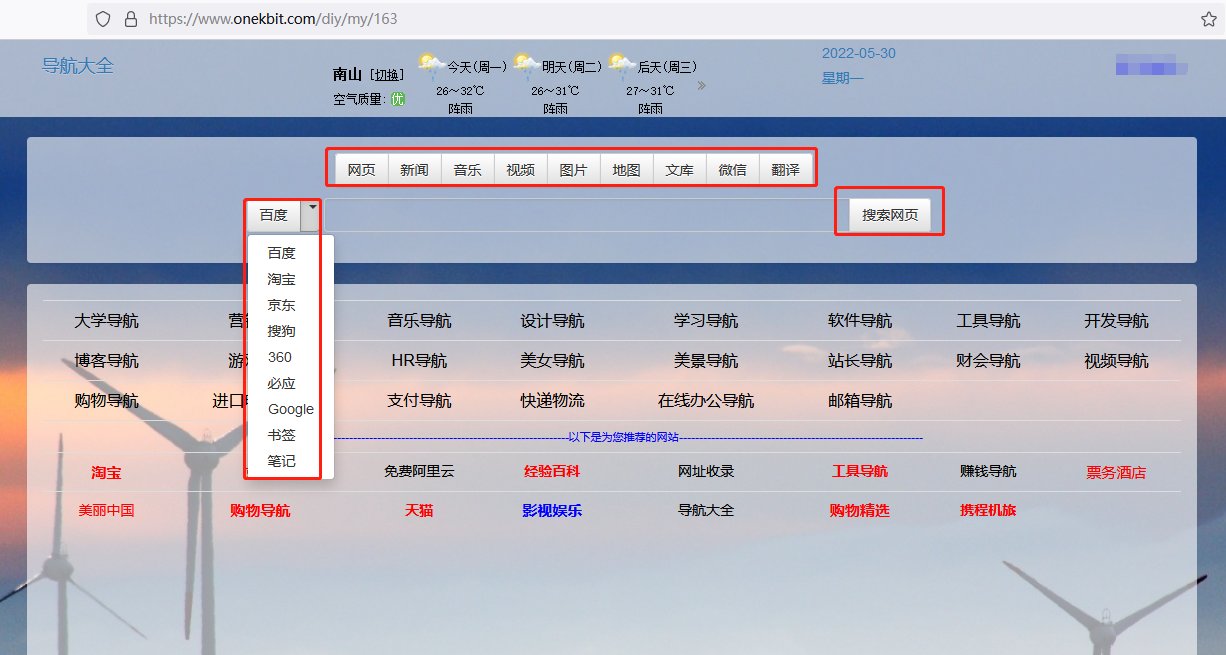Select Google from the engine dropdown list

[x=289, y=409]
